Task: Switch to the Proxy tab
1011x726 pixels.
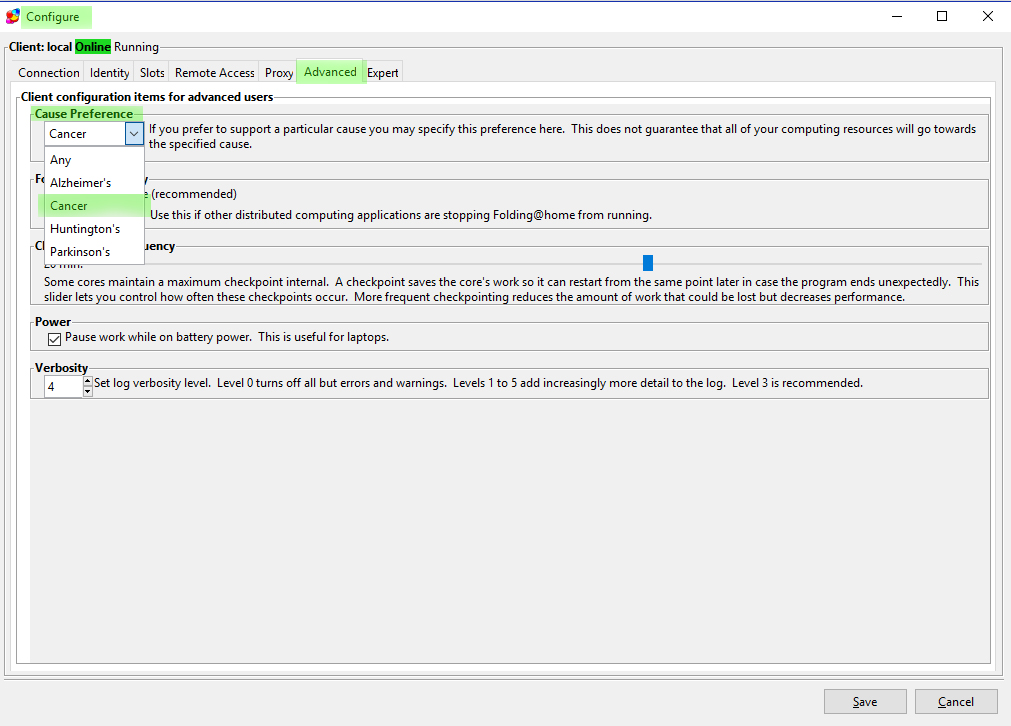Action: [x=279, y=73]
